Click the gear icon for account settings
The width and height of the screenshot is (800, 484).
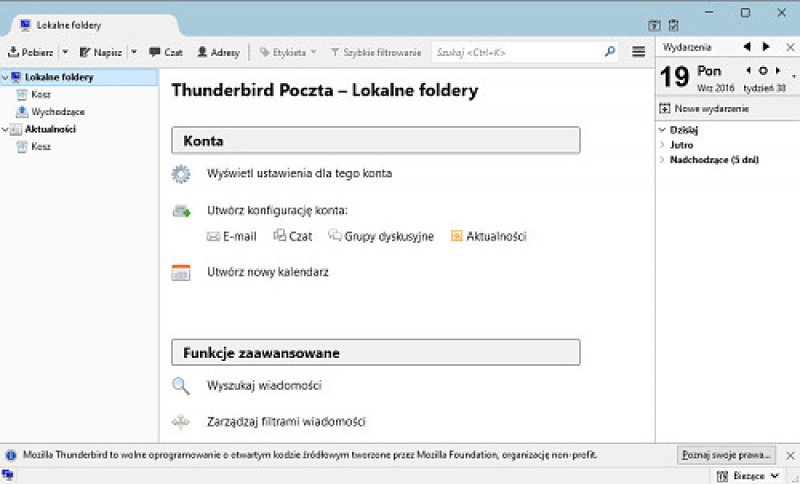point(181,174)
